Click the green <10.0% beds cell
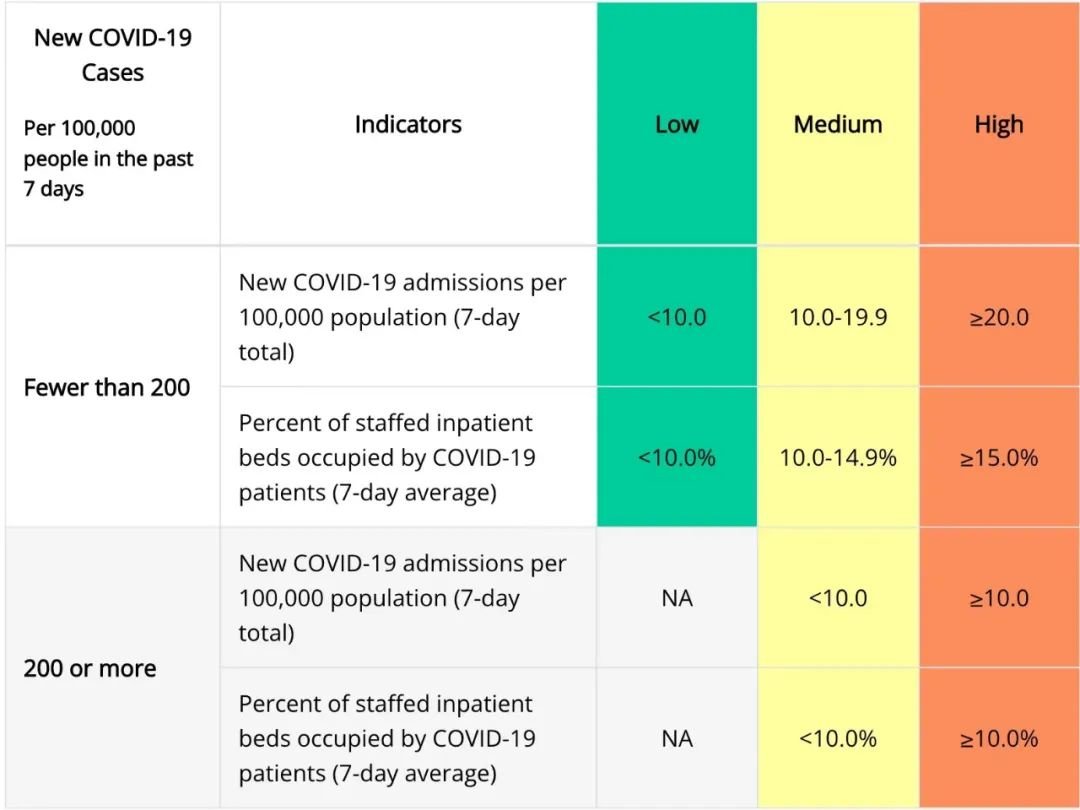This screenshot has height=810, width=1080. [x=676, y=457]
